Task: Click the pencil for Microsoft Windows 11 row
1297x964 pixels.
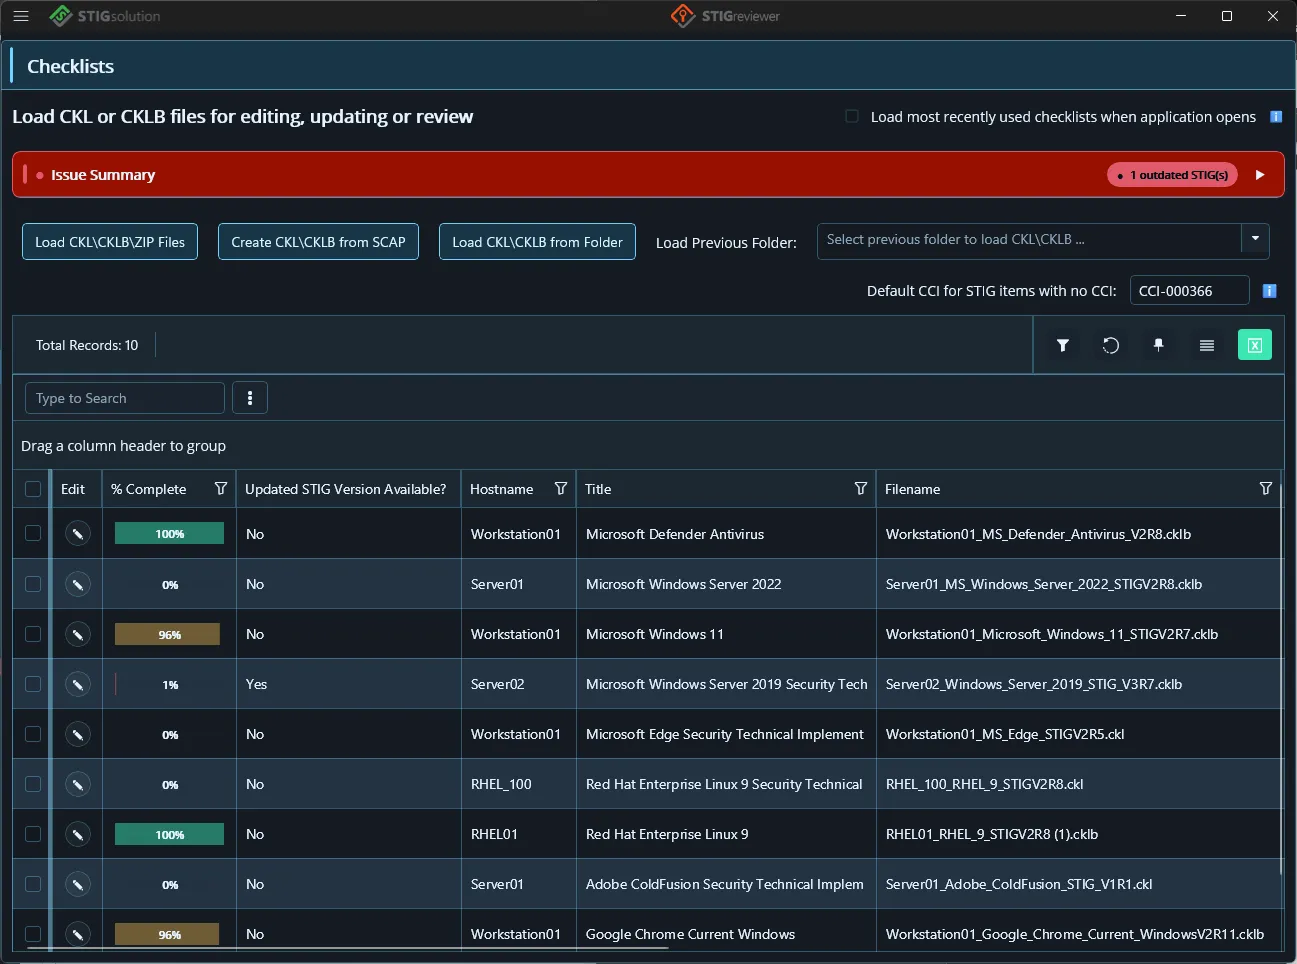Action: point(78,634)
